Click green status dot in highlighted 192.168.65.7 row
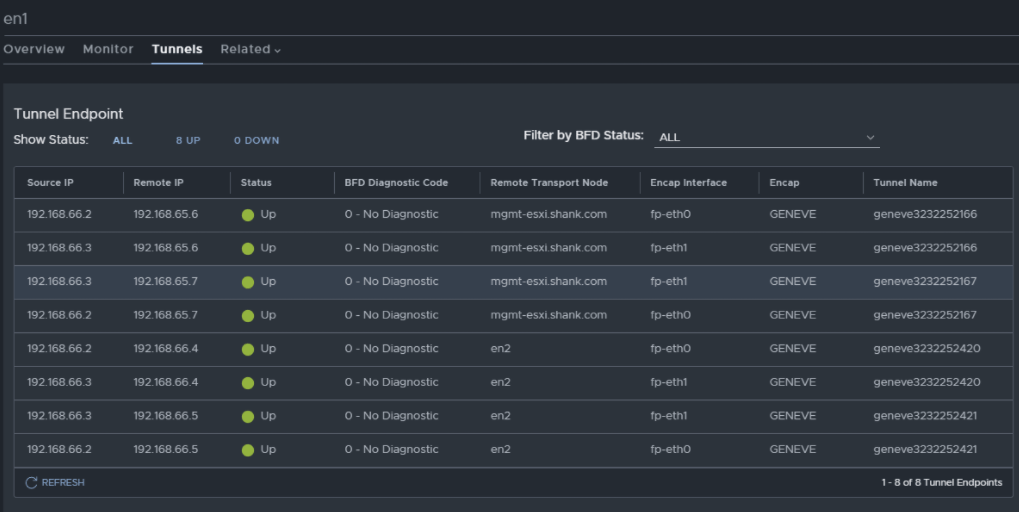Image resolution: width=1019 pixels, height=512 pixels. click(x=248, y=282)
